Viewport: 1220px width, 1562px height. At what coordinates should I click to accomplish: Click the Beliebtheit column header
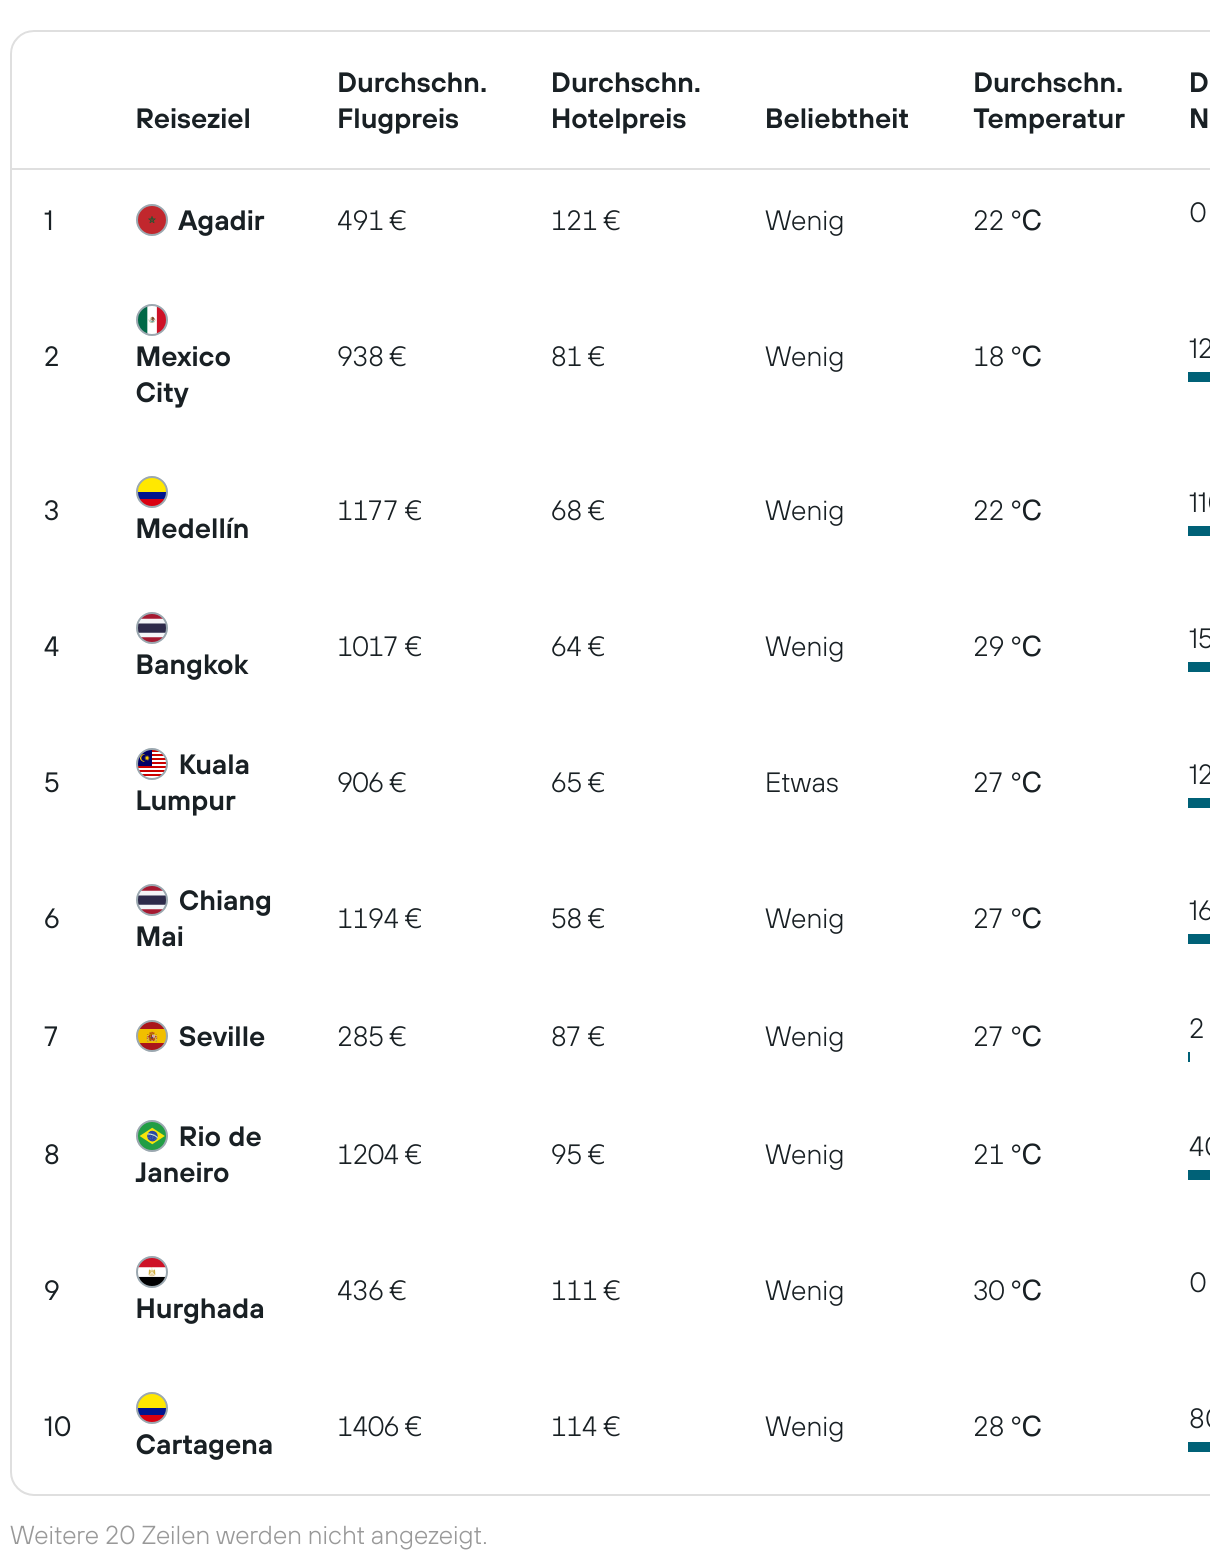837,119
